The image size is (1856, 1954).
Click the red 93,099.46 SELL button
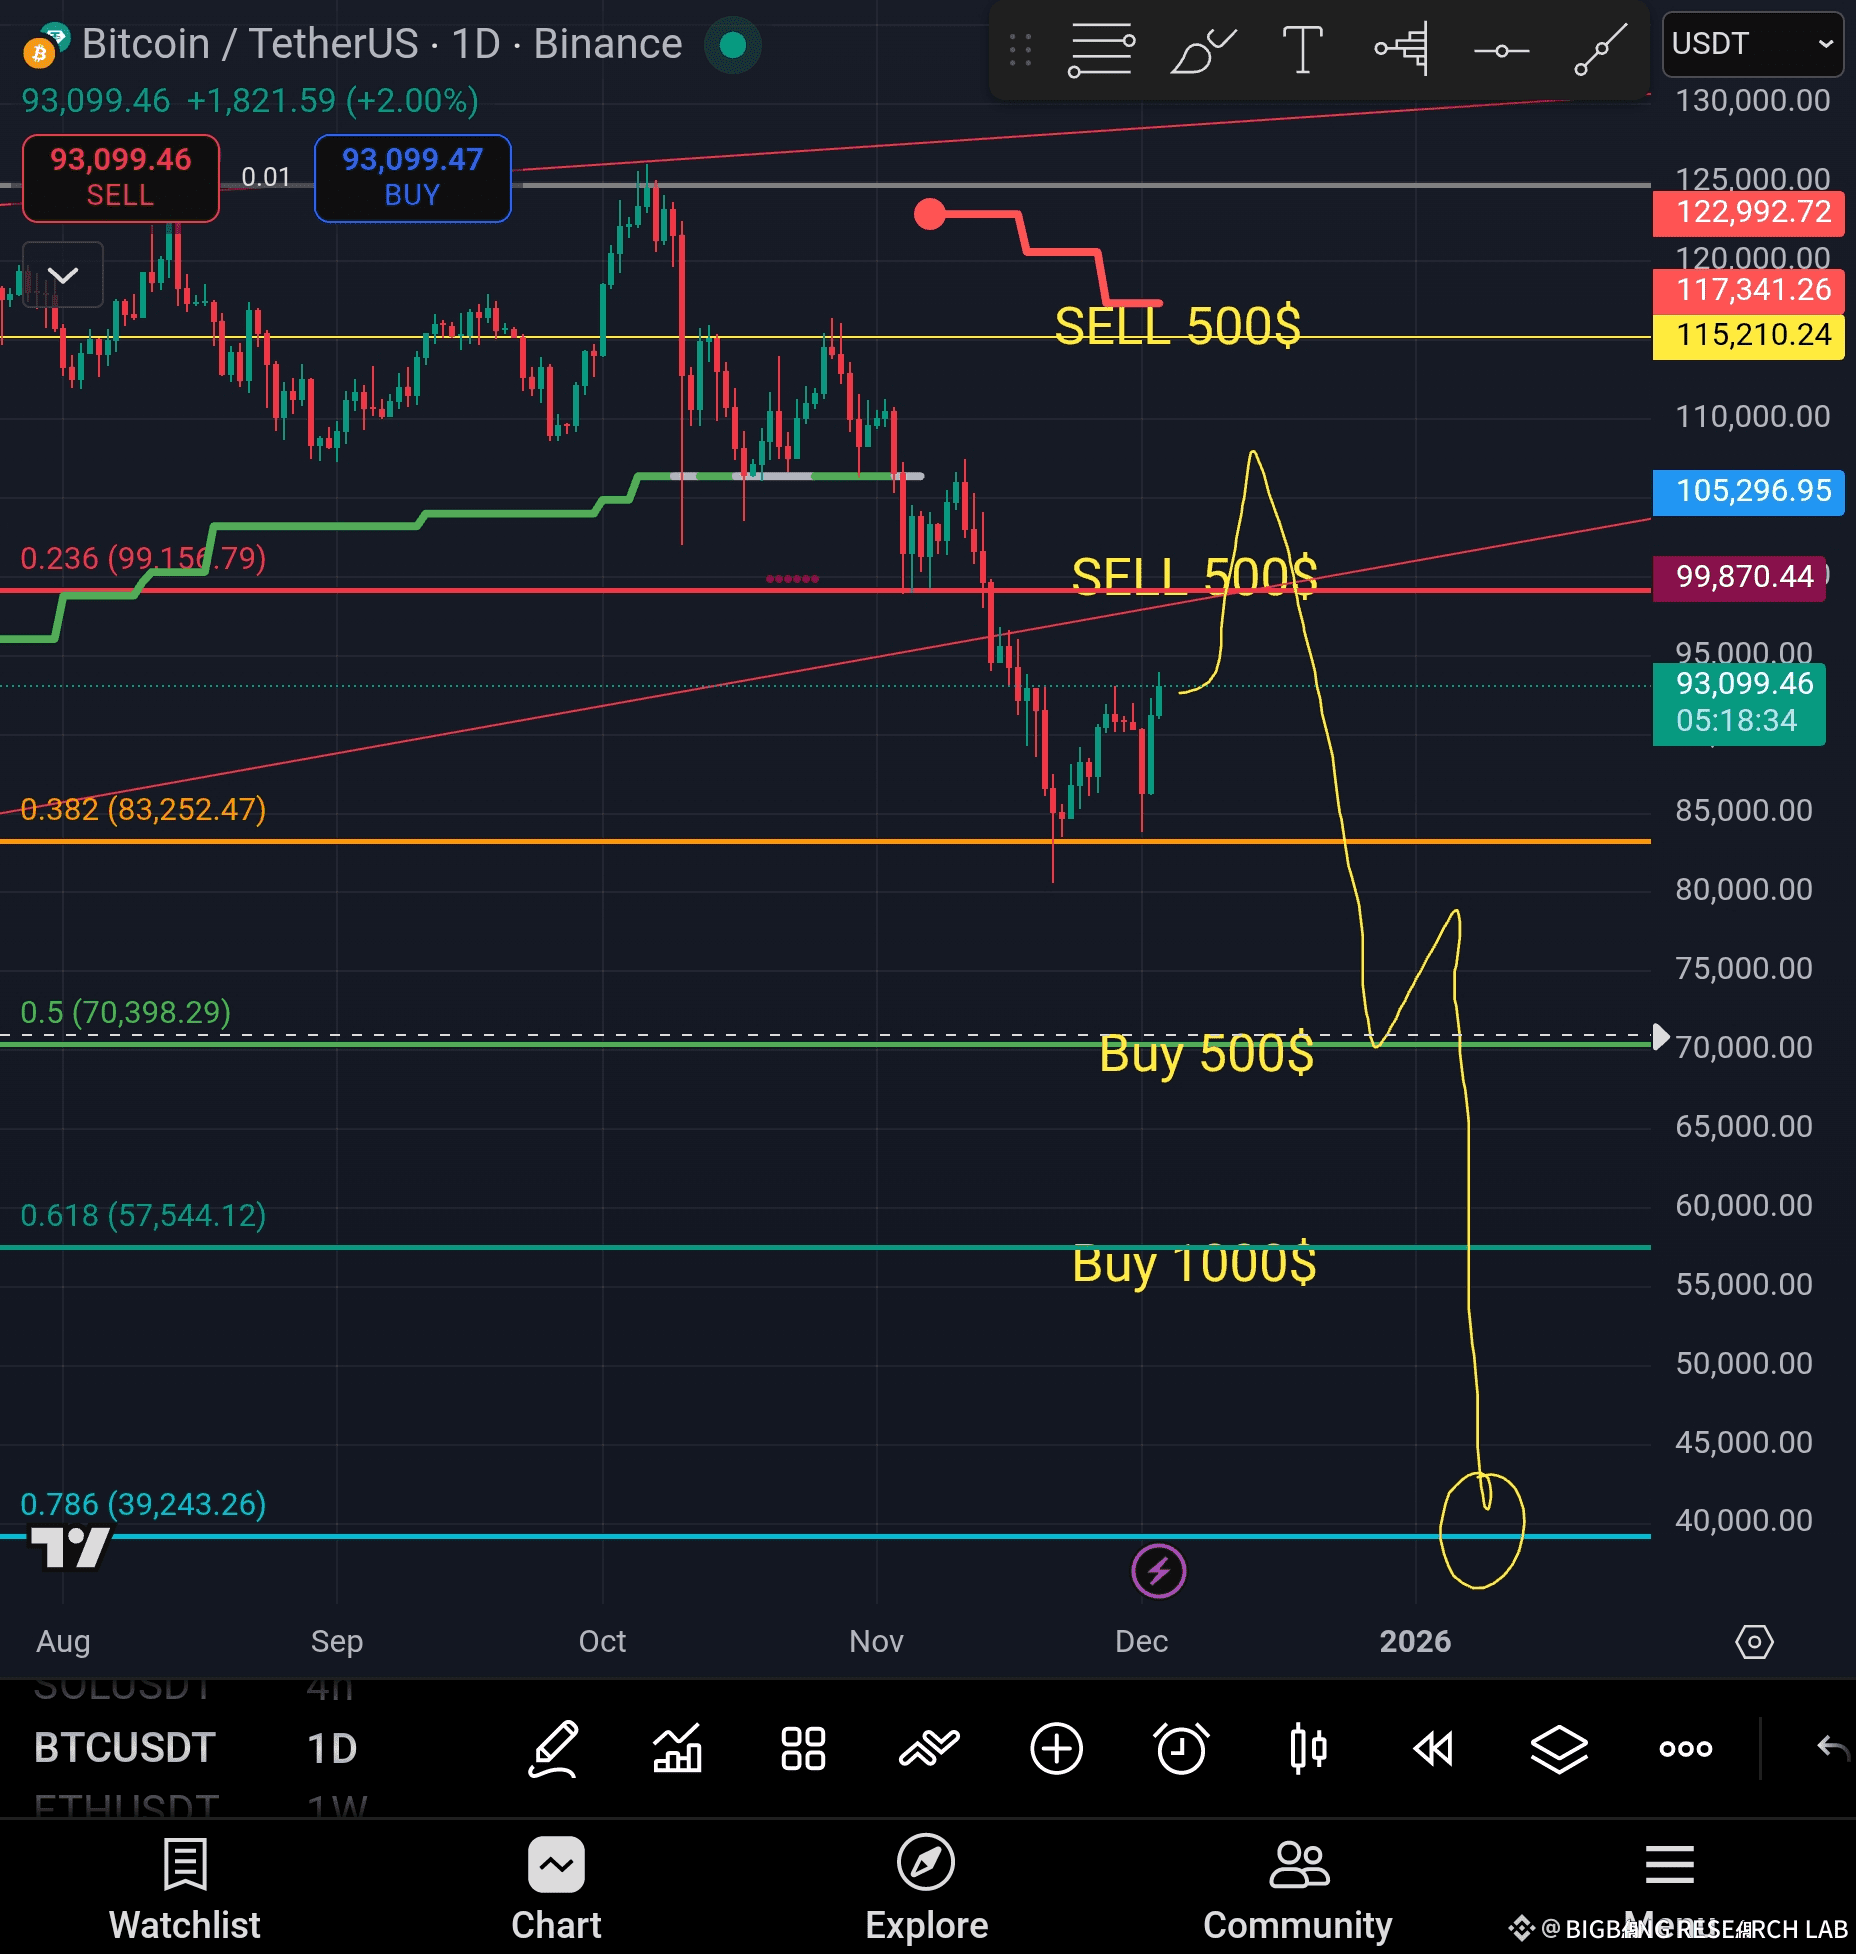tap(121, 177)
